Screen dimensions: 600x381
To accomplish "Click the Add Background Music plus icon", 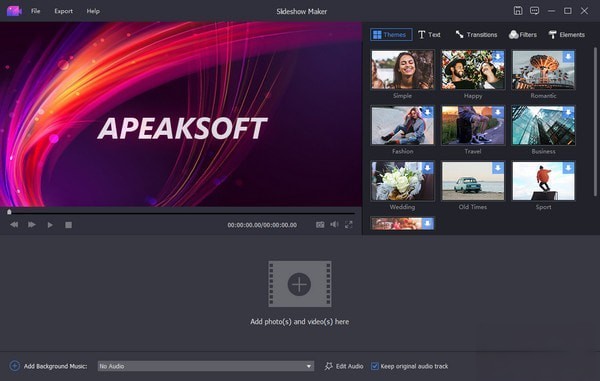I will [15, 366].
